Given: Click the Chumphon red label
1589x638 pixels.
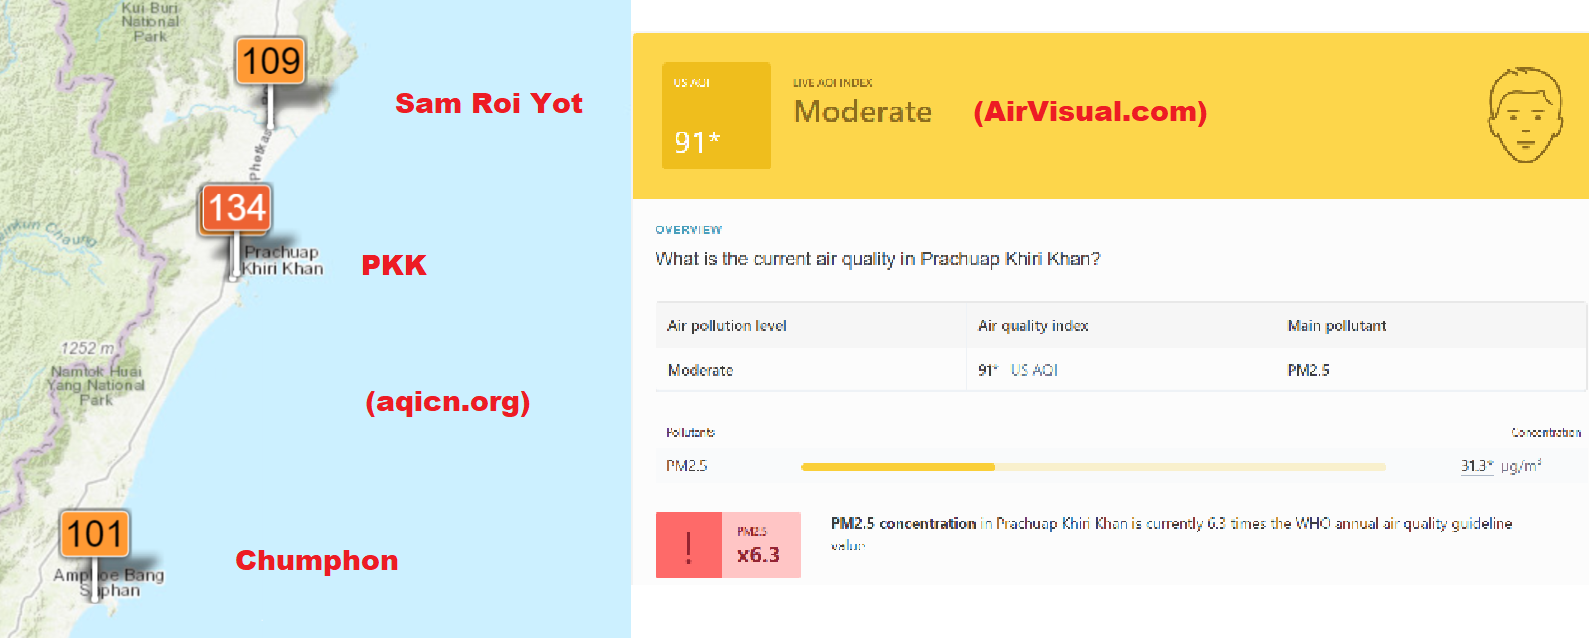Looking at the screenshot, I should tap(316, 561).
